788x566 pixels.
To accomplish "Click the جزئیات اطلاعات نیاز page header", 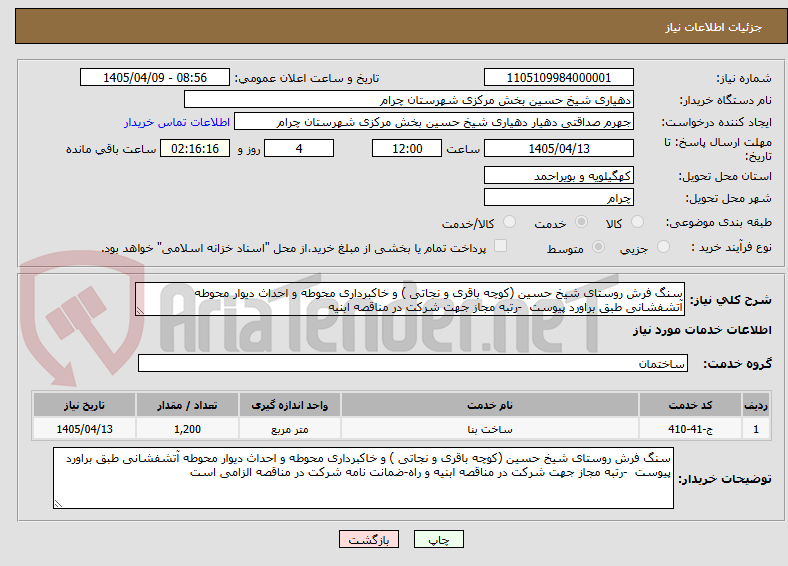I will click(x=714, y=27).
